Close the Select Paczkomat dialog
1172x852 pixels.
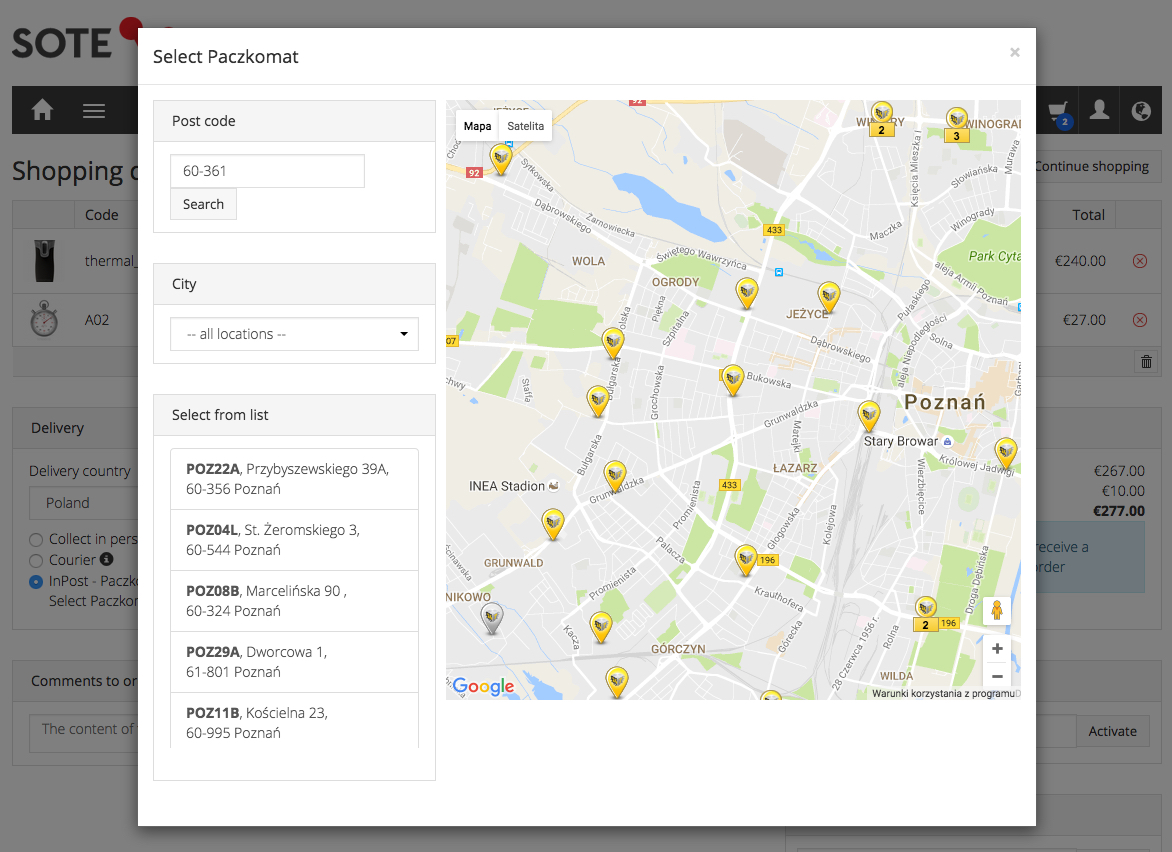point(1014,52)
